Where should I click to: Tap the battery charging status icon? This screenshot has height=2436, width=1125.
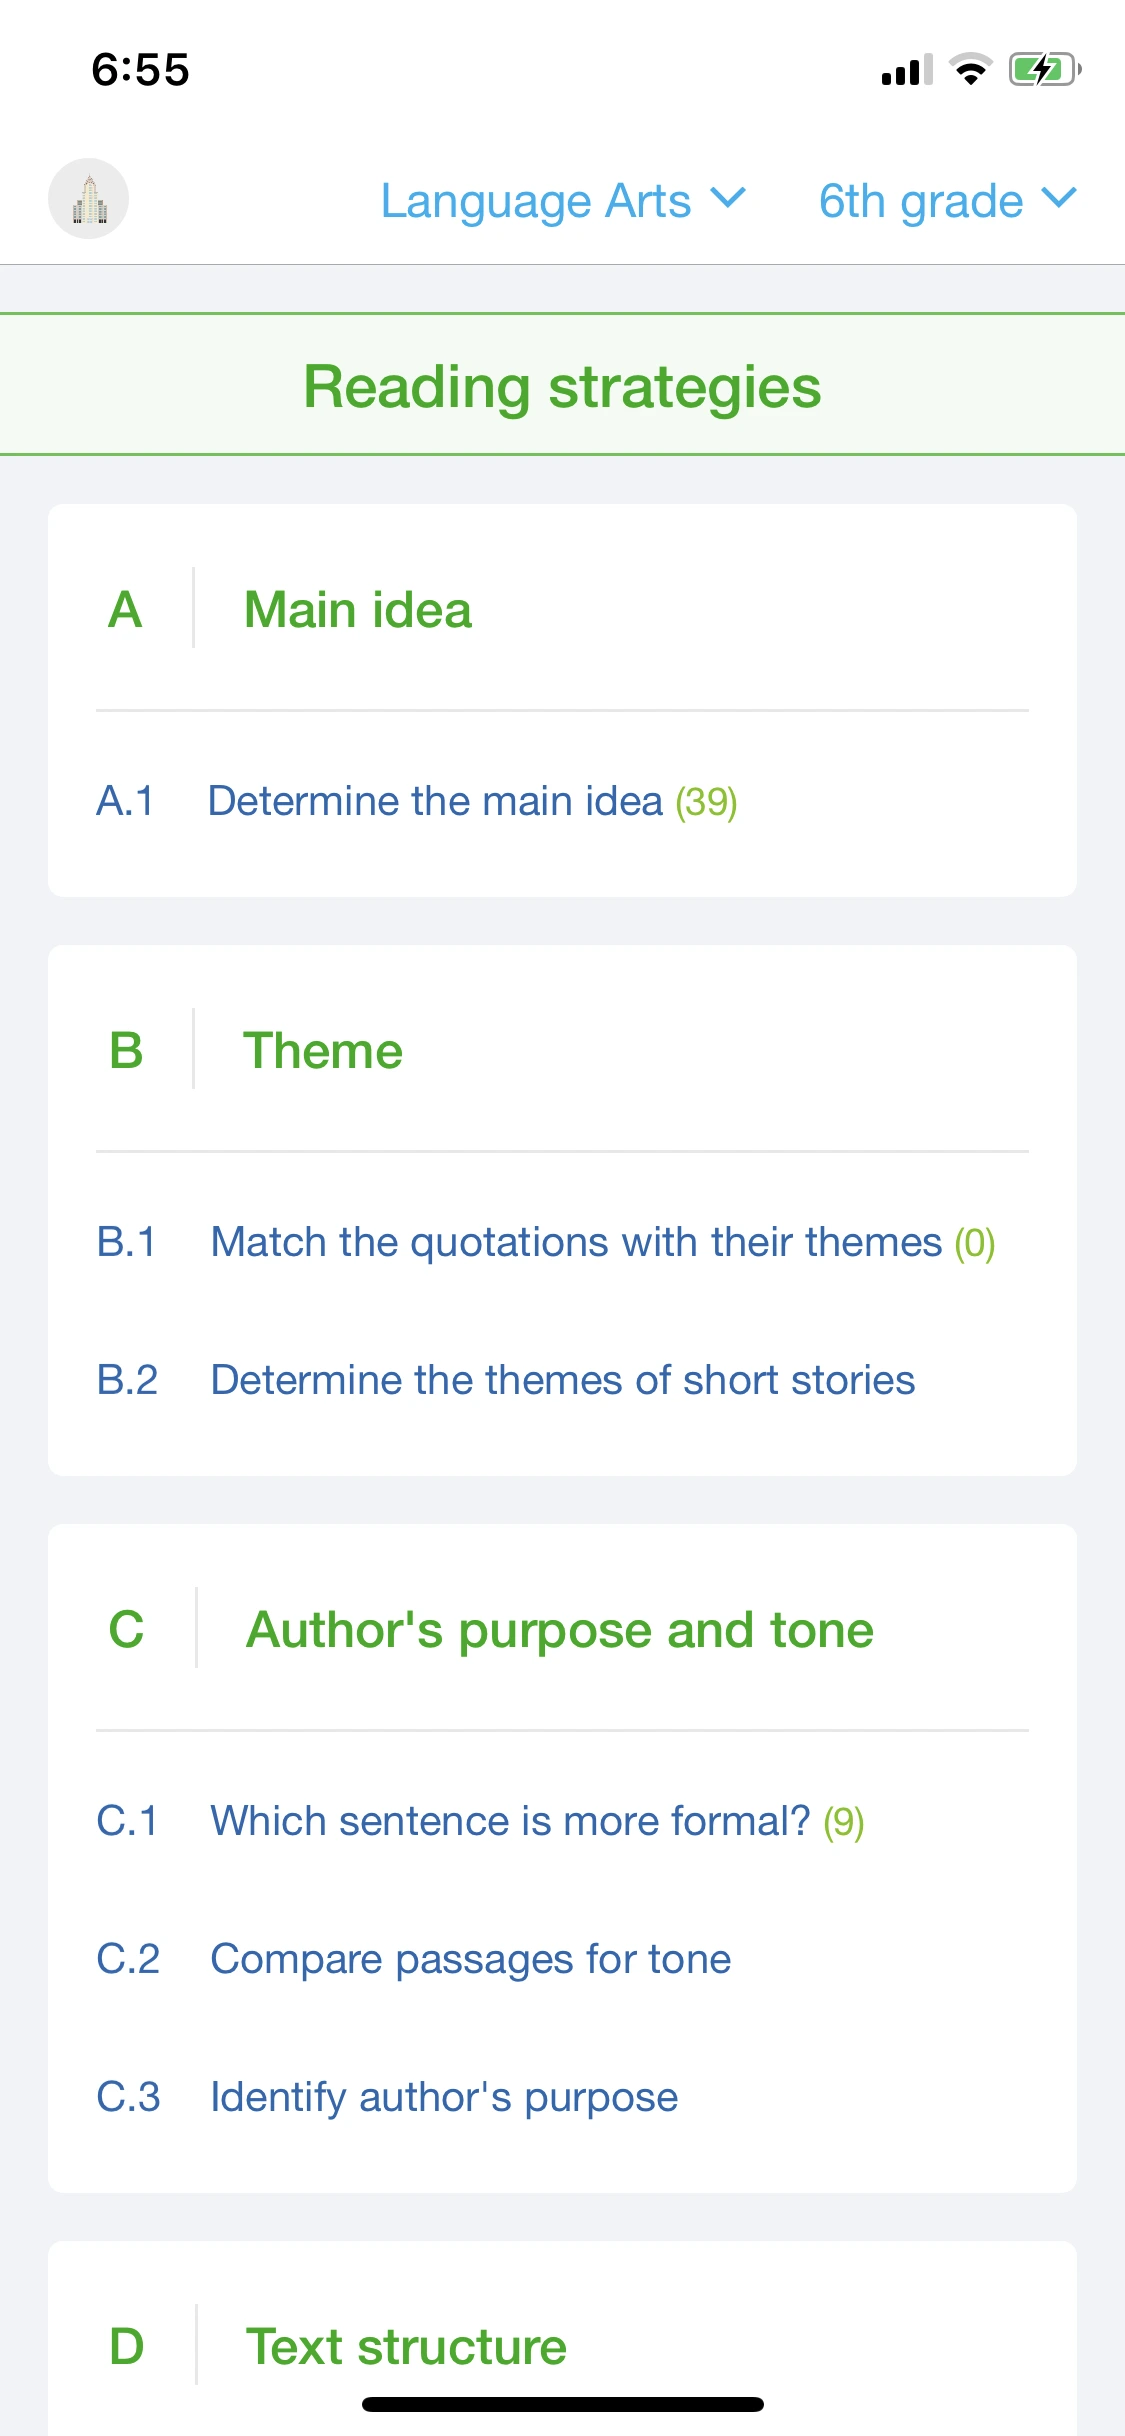[x=1044, y=70]
